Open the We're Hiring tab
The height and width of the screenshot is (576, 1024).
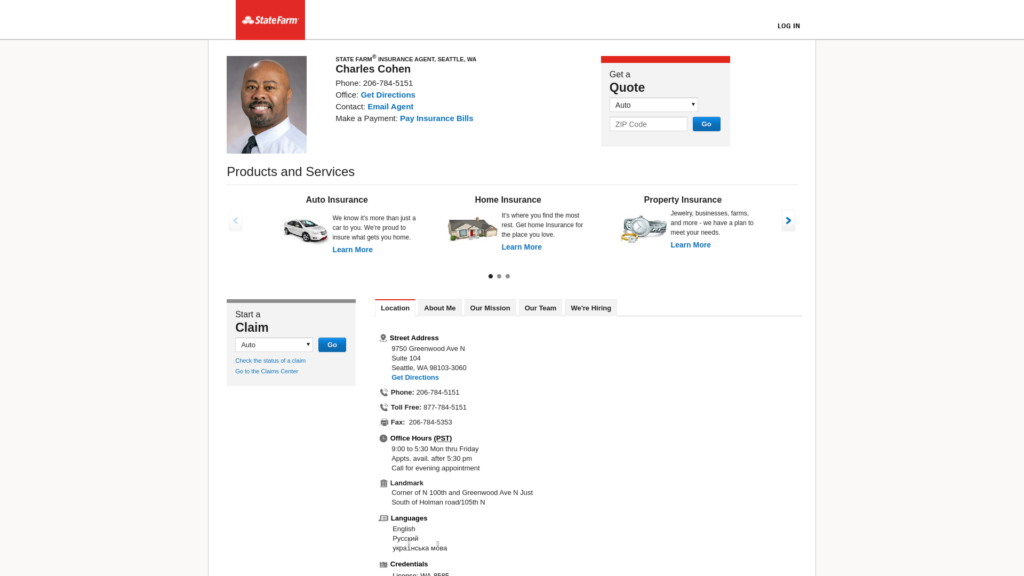coord(590,308)
